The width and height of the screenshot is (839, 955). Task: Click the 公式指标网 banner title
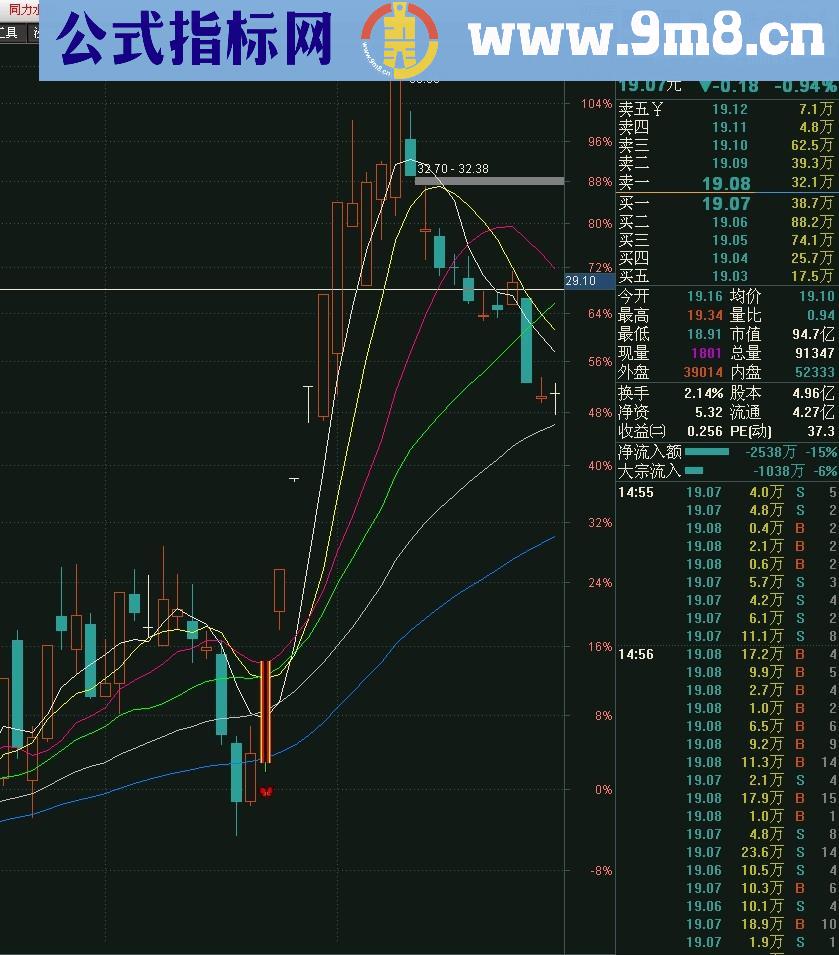coord(193,40)
